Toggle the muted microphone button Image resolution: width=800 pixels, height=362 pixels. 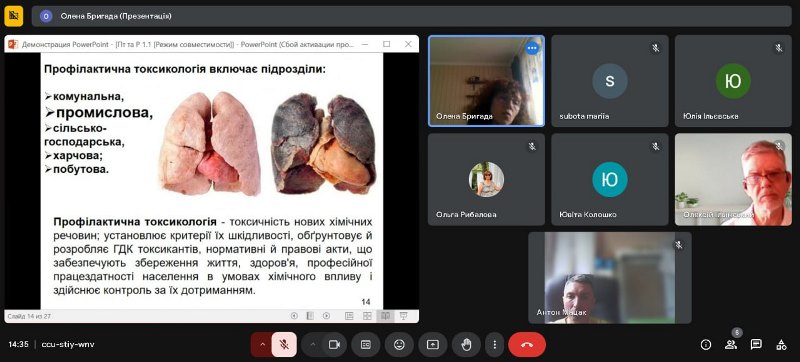click(284, 345)
